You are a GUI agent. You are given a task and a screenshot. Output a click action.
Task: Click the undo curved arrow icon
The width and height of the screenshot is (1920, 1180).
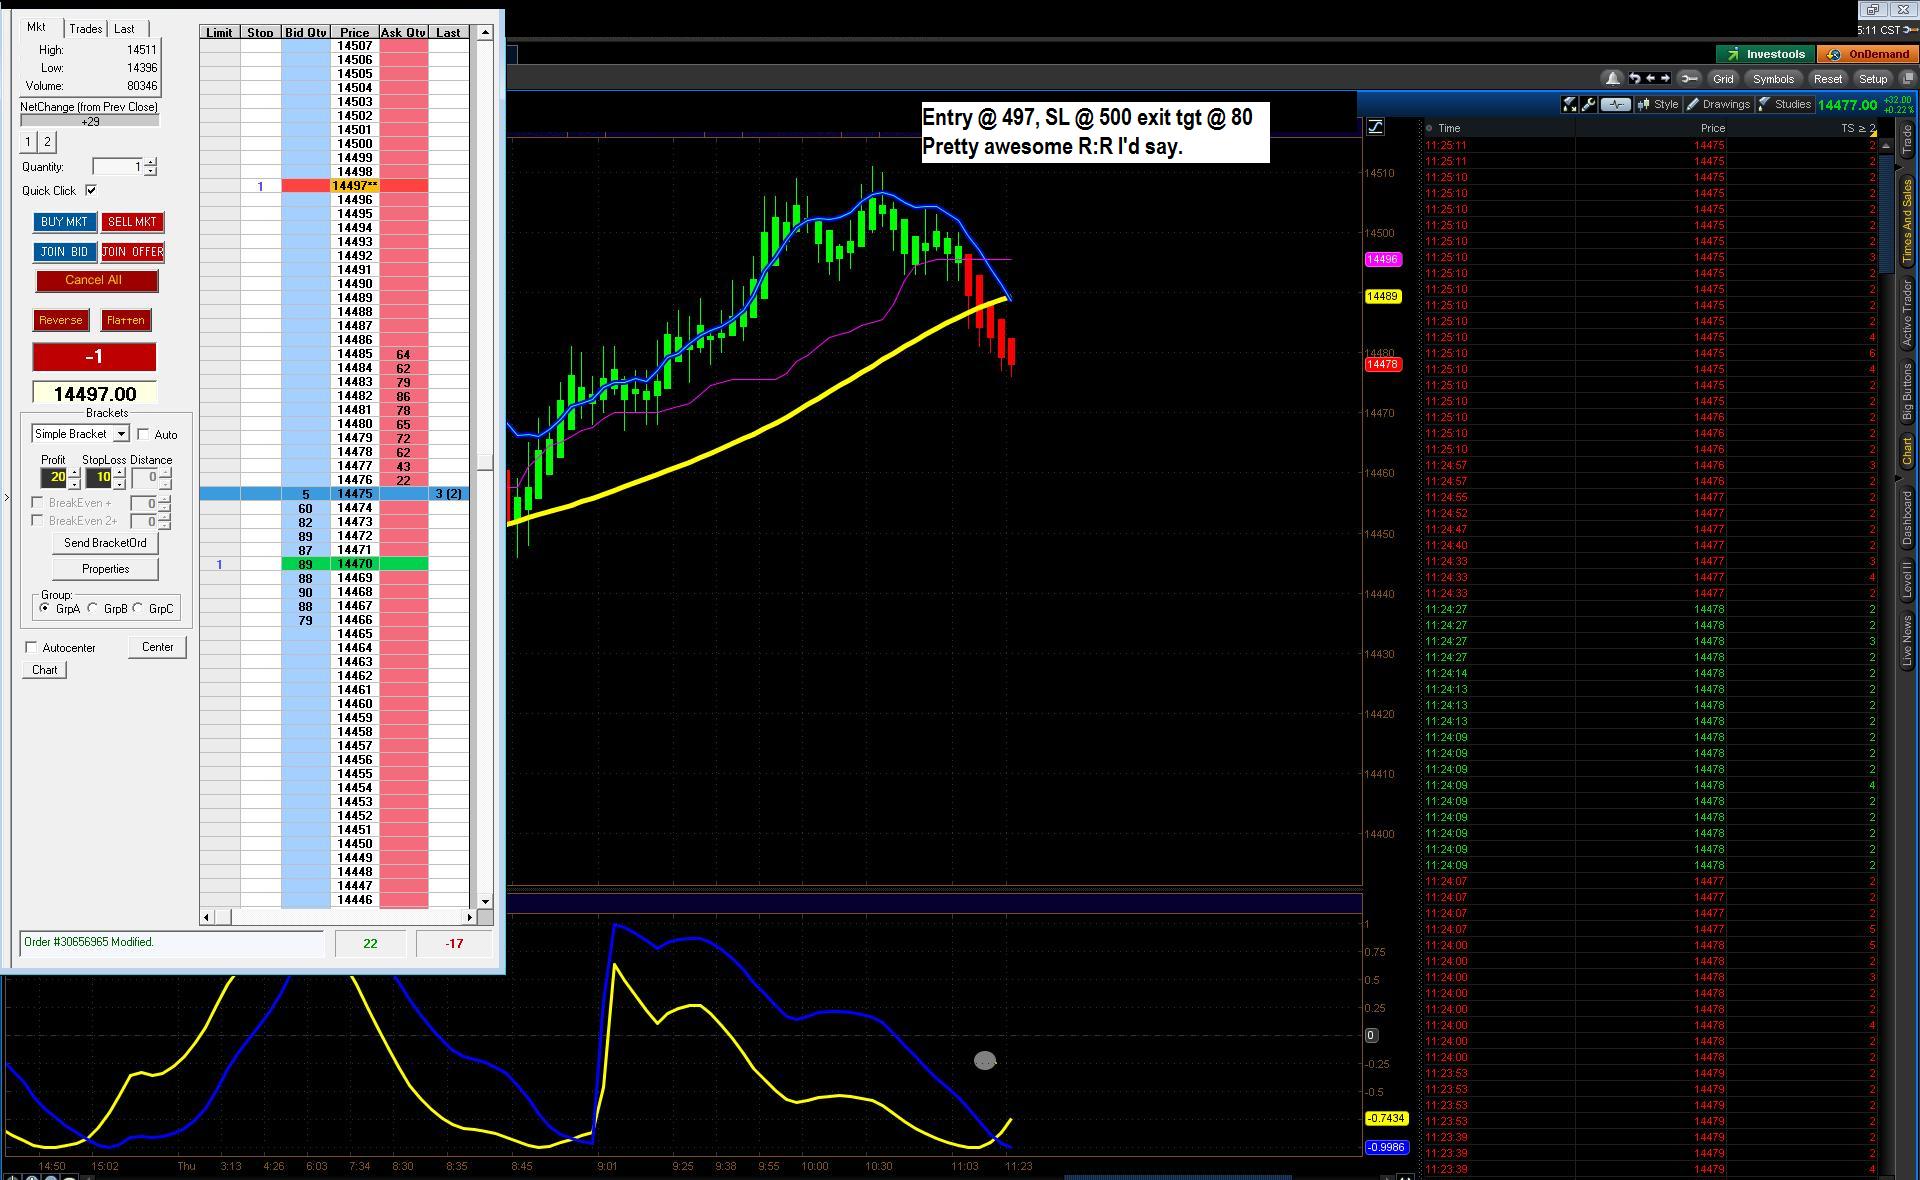pos(1634,78)
